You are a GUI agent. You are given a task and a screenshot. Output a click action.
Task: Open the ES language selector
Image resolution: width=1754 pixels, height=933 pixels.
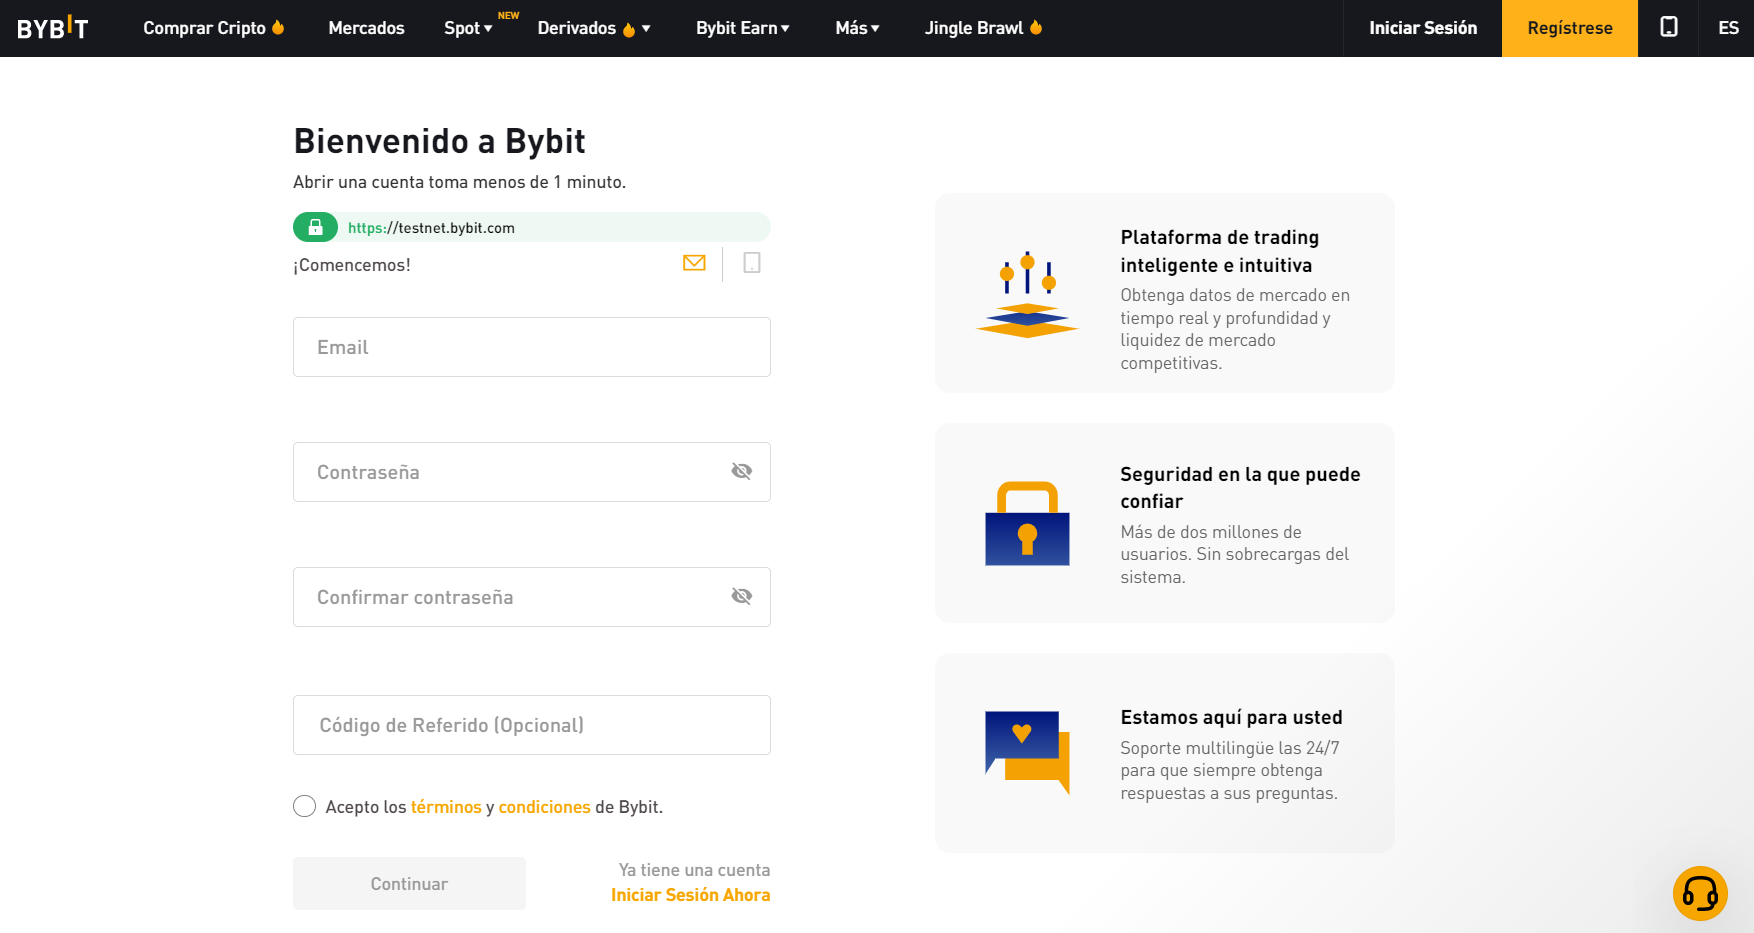click(1728, 28)
